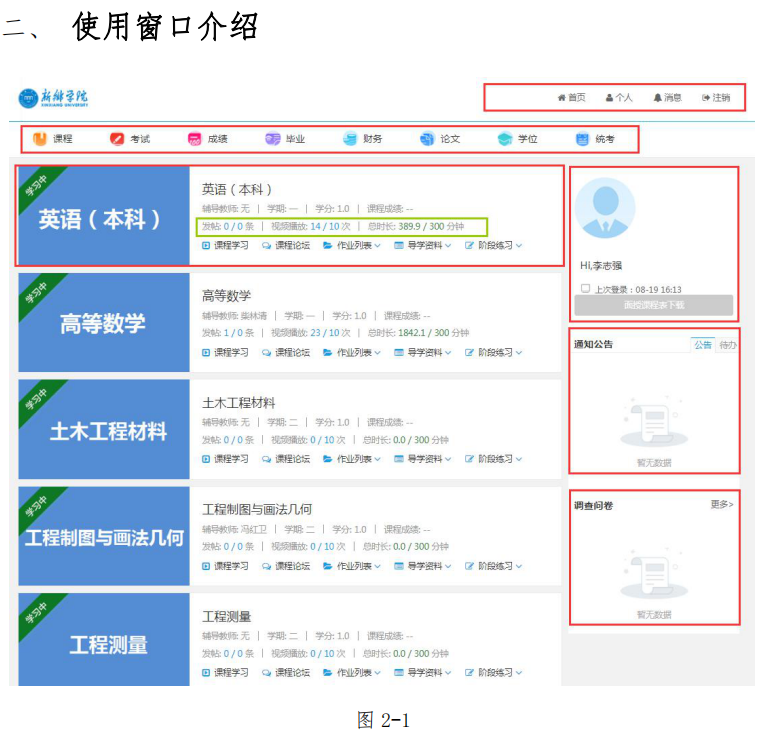Click the user avatar picture
The image size is (759, 736).
[605, 208]
